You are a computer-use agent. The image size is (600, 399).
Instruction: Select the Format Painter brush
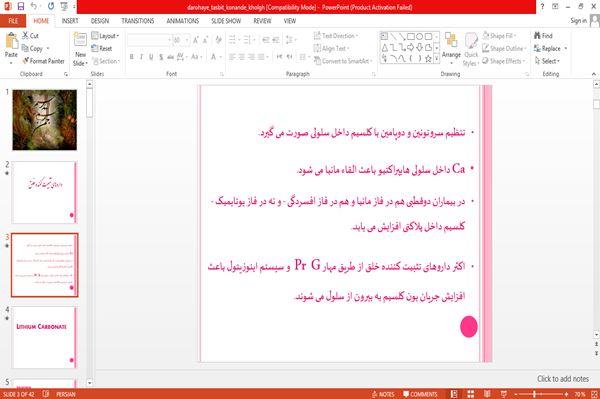point(26,61)
